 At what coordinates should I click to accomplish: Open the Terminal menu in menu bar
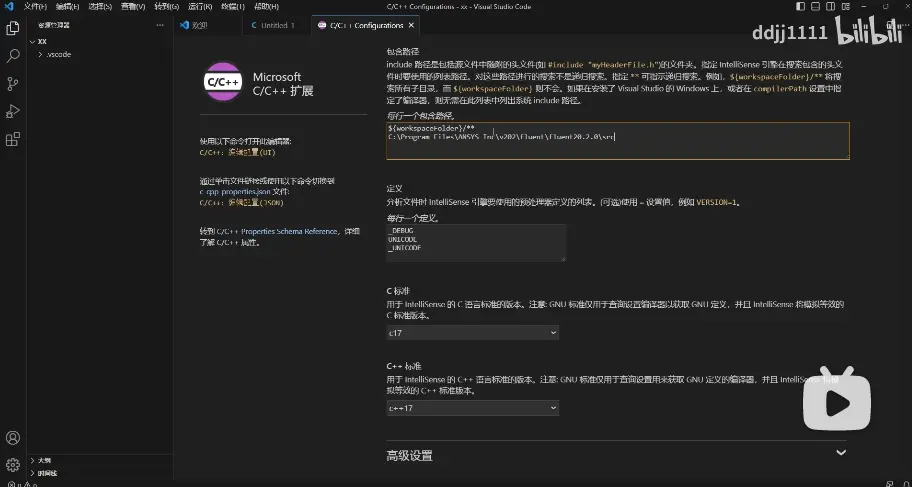pos(233,6)
